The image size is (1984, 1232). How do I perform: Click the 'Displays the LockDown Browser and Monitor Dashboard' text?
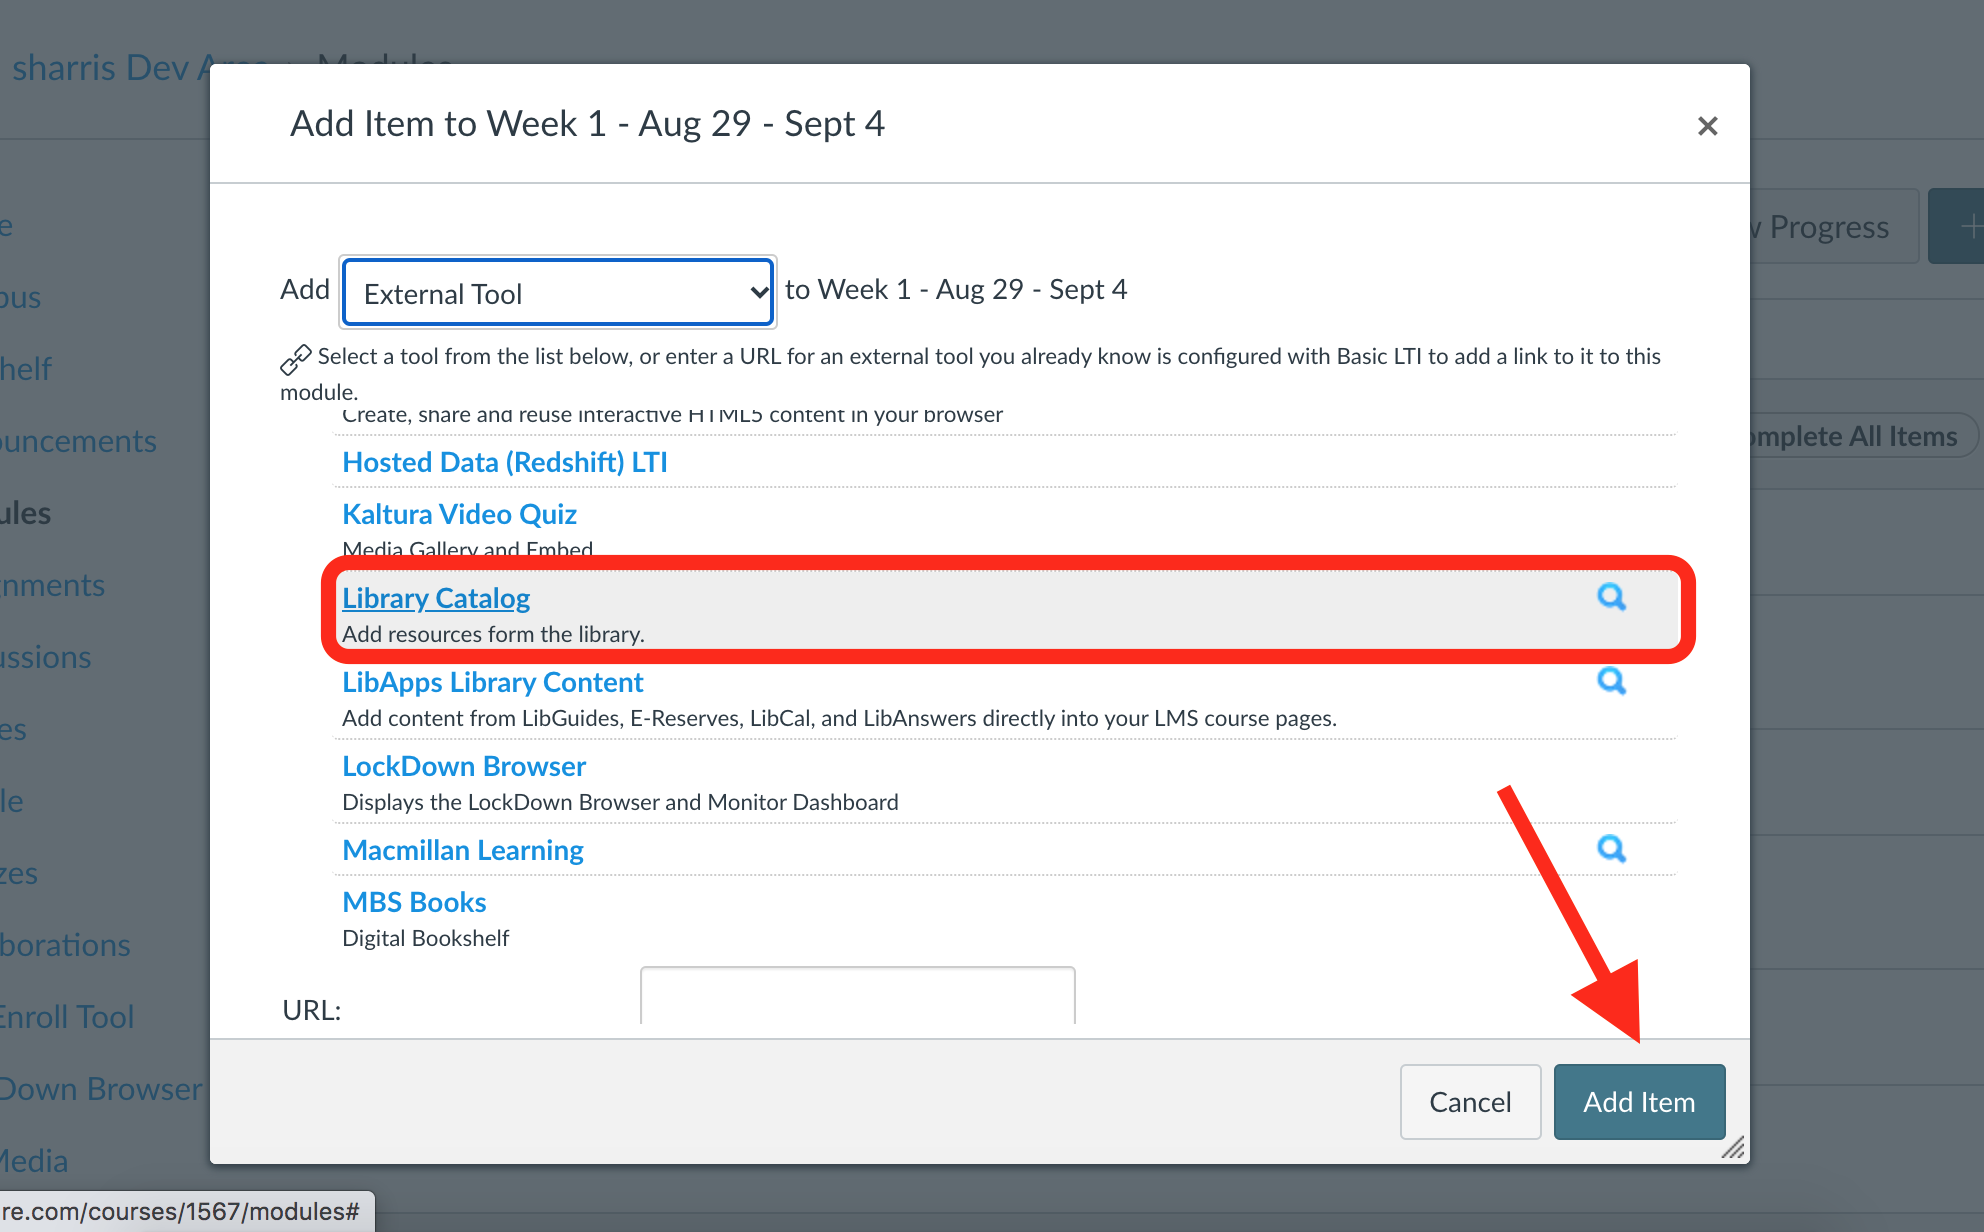(620, 802)
